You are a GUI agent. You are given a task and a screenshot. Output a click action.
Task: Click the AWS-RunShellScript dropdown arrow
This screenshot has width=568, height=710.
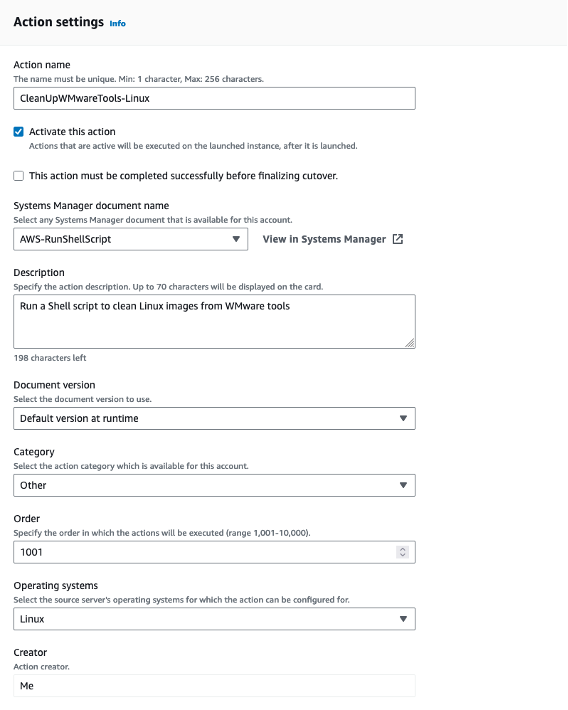236,239
